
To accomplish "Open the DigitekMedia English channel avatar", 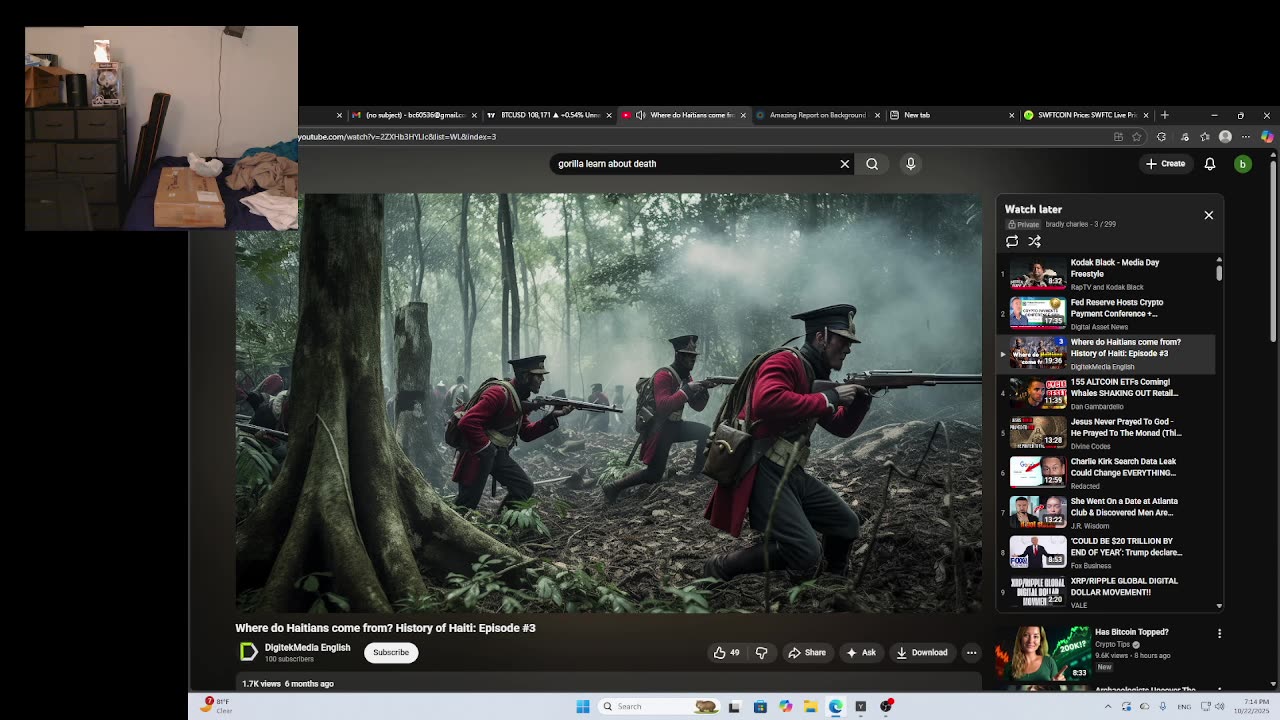I will click(248, 652).
